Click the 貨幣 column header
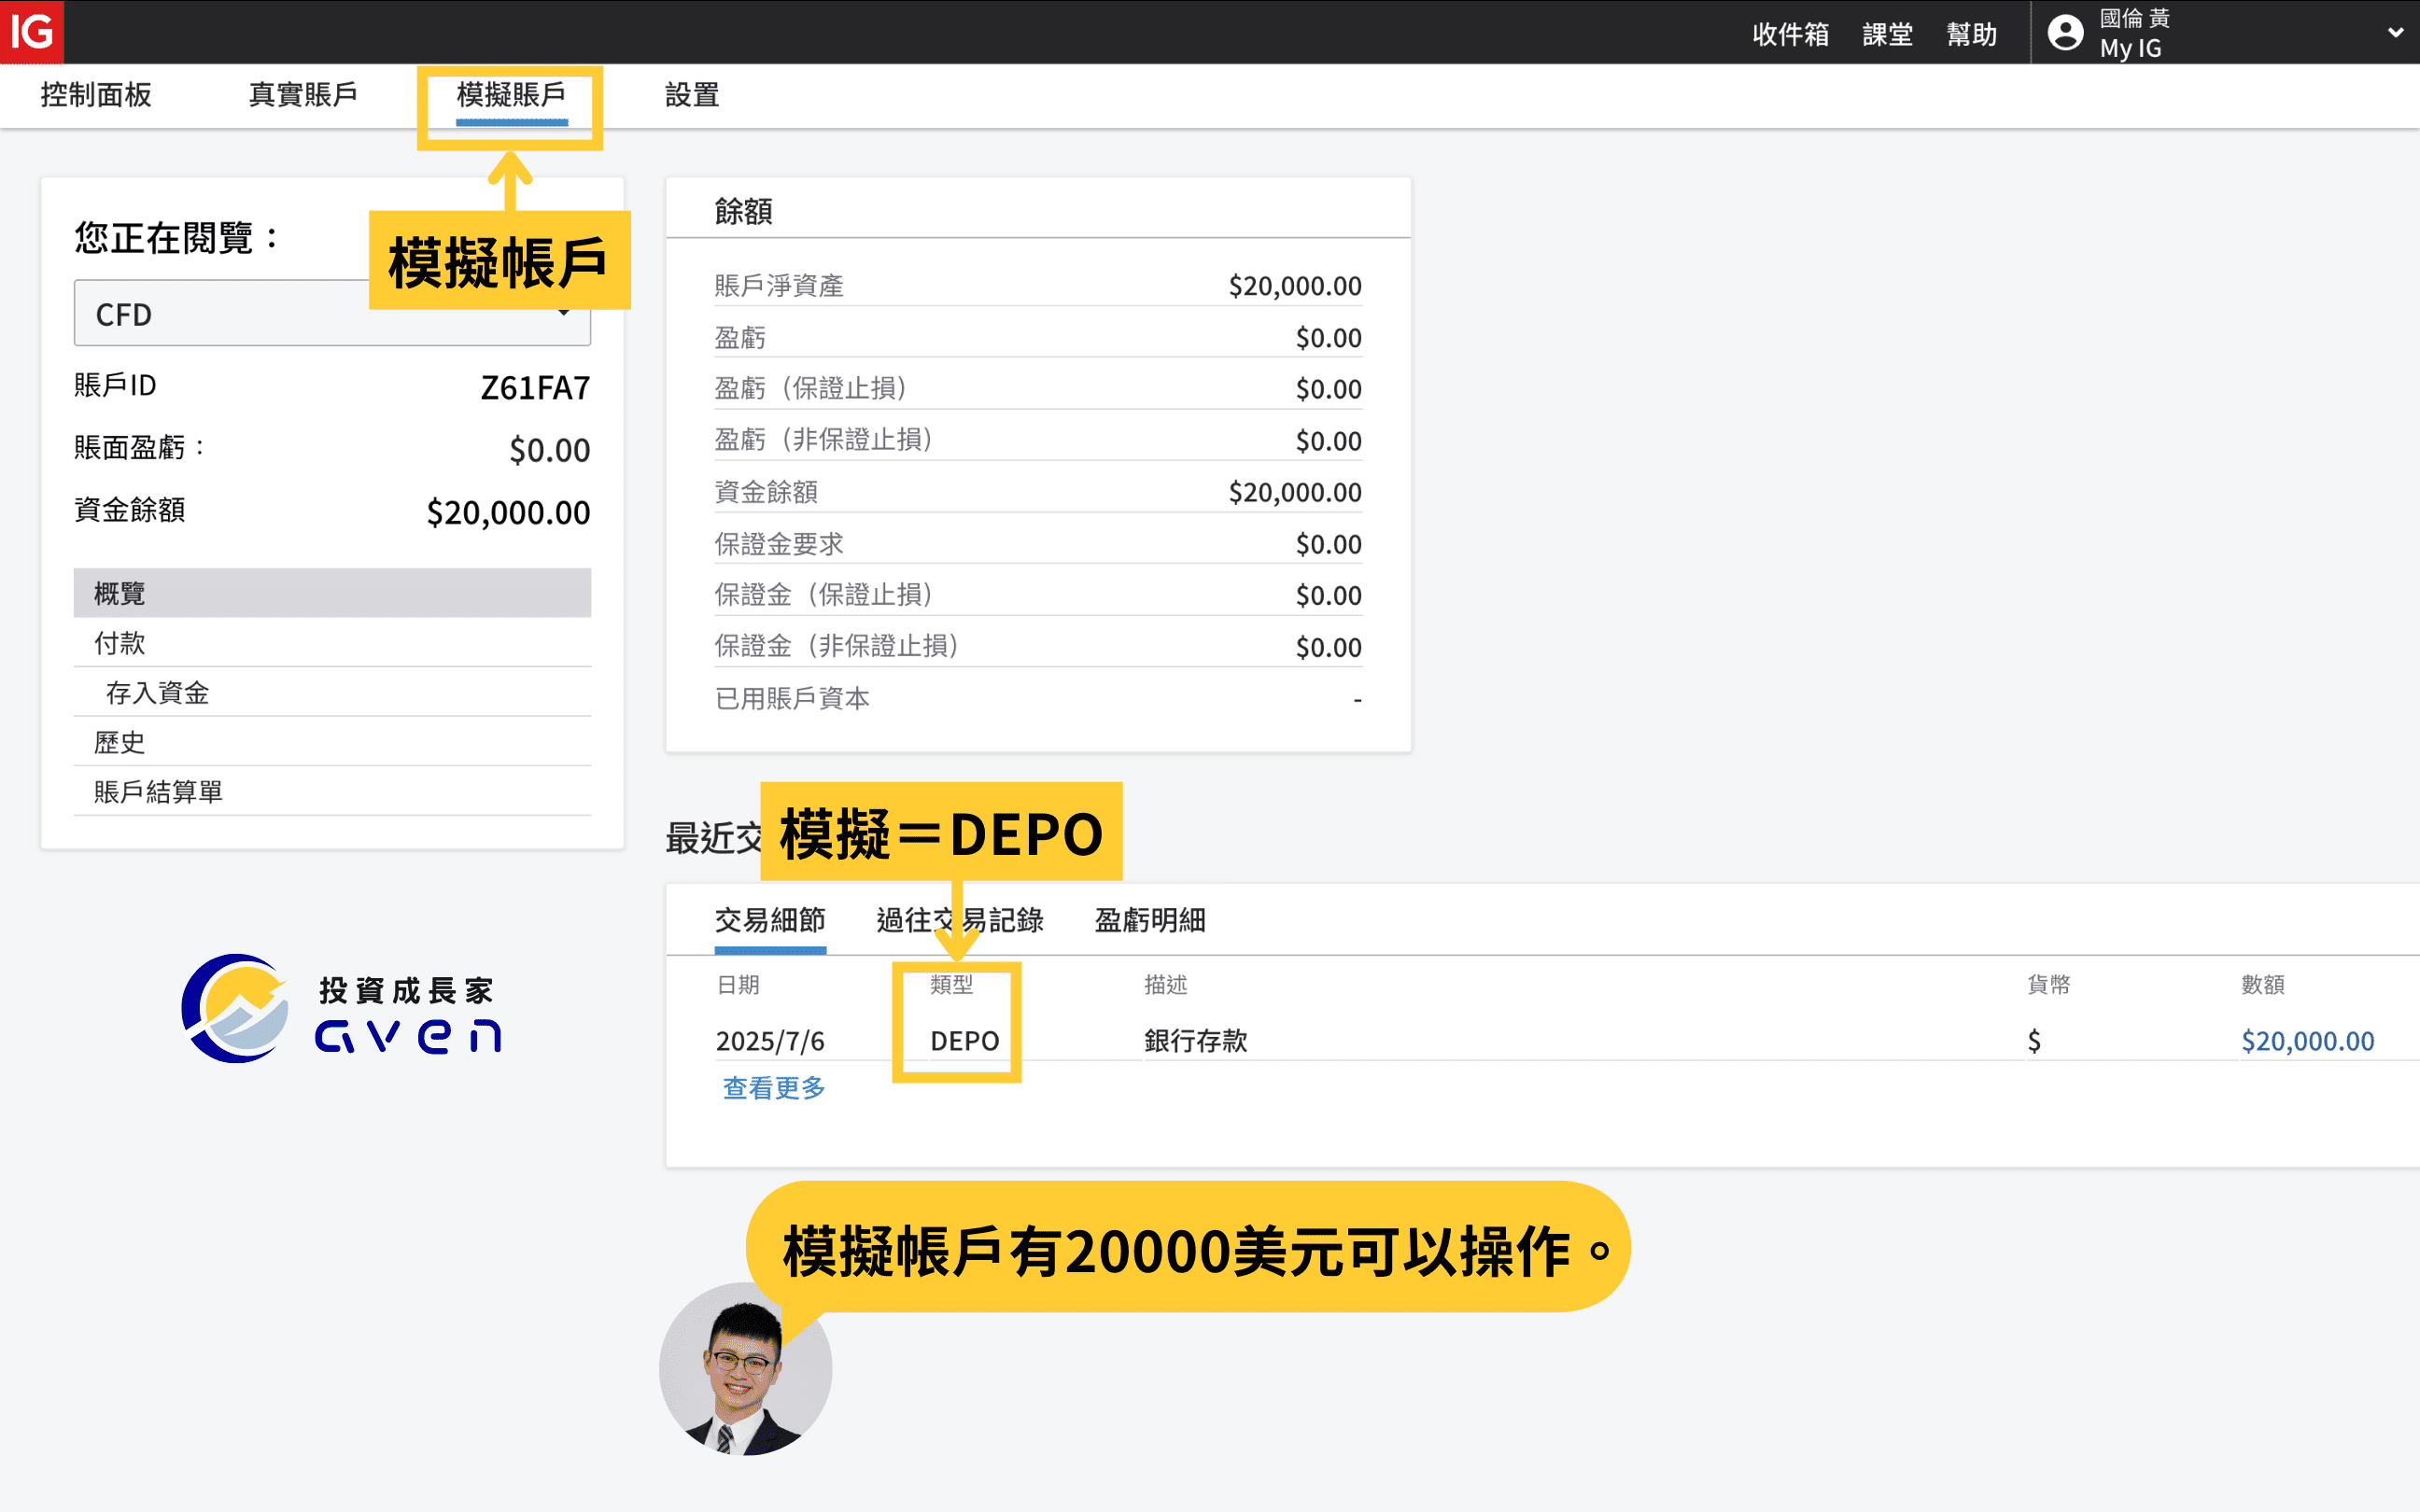The height and width of the screenshot is (1512, 2420). point(2049,985)
